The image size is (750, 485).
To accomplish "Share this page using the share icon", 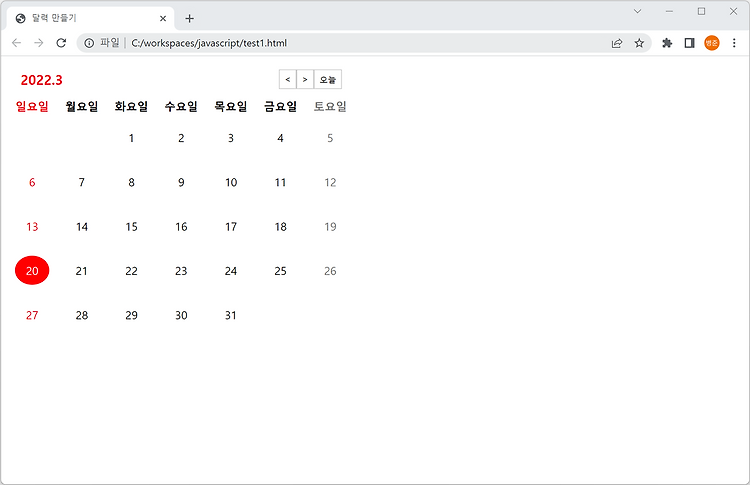I will tap(617, 43).
